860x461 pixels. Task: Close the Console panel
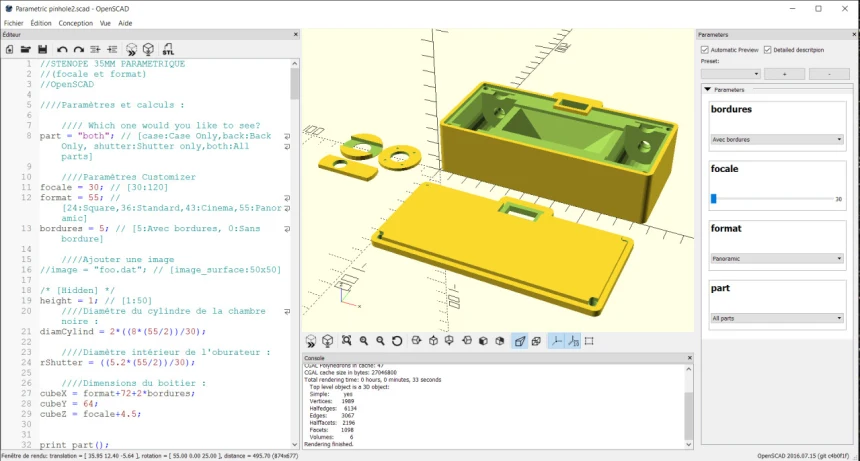point(689,358)
